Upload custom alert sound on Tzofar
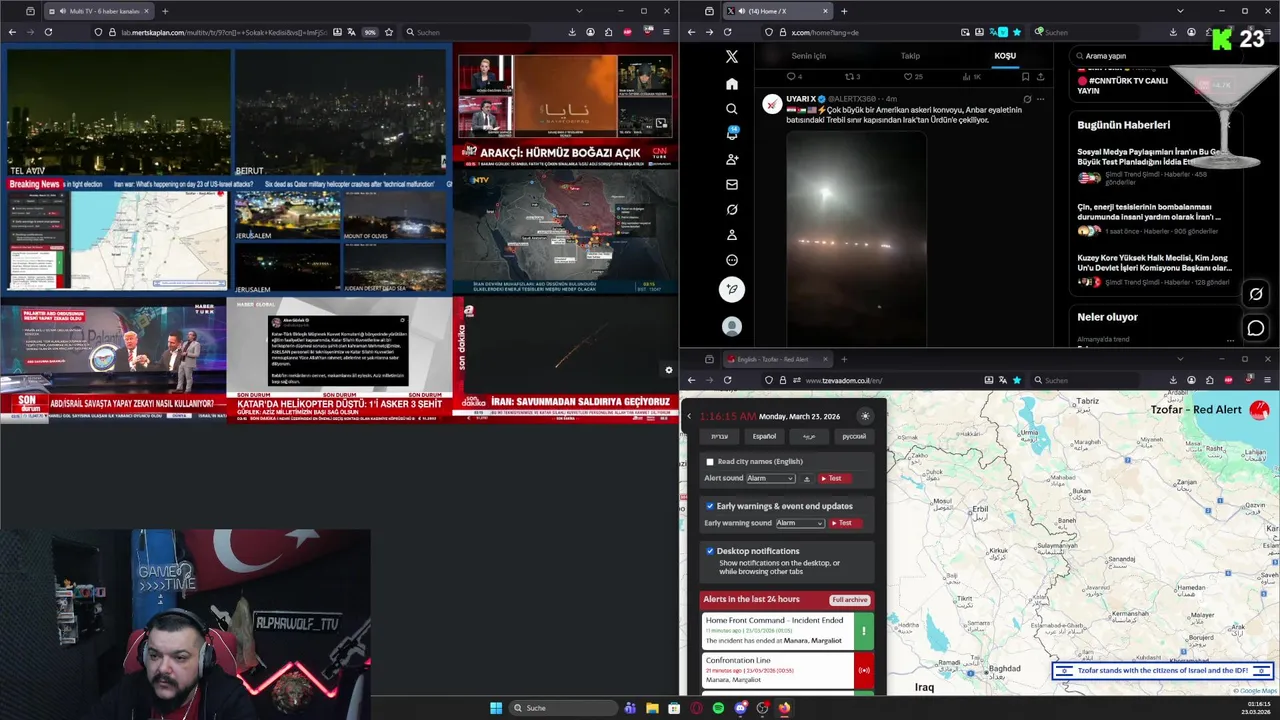This screenshot has width=1280, height=720. 807,479
